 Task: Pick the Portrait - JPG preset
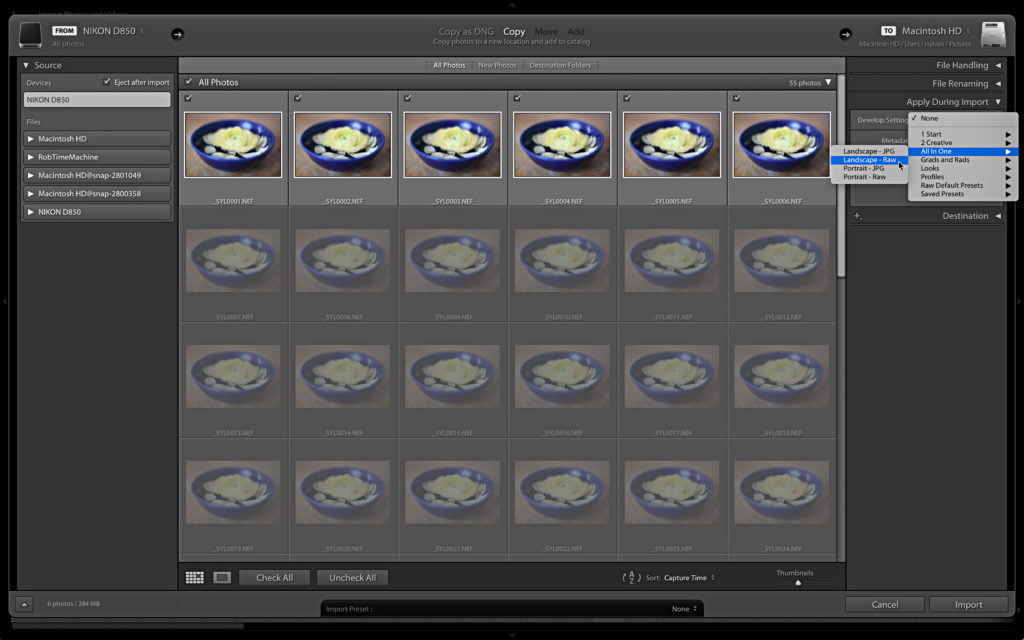869,168
